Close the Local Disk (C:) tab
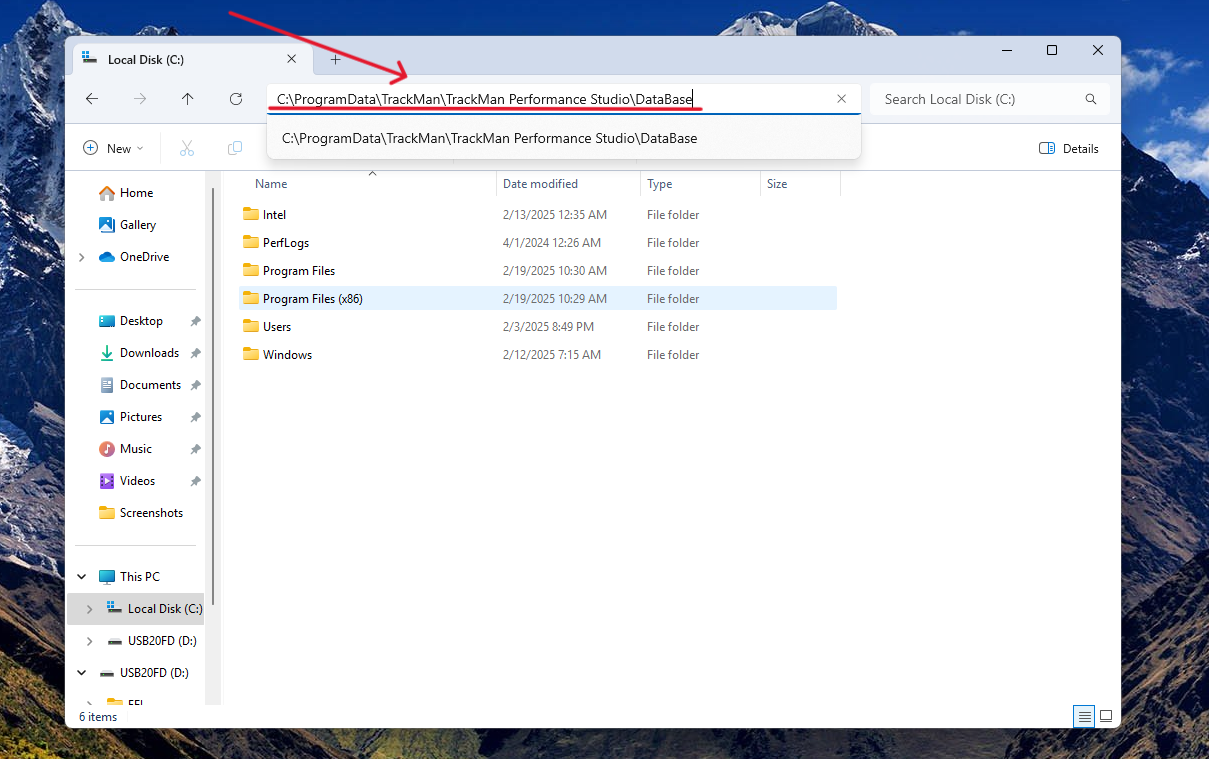 point(291,59)
